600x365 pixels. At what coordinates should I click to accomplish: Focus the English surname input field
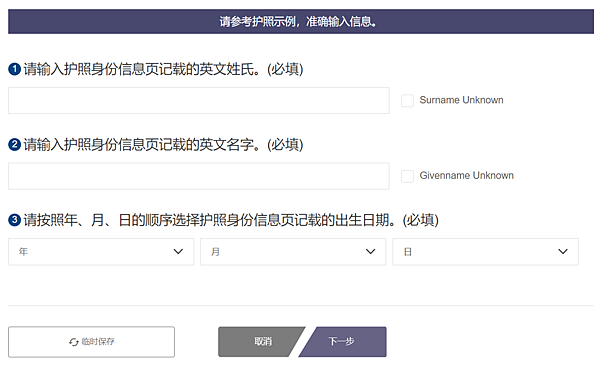[x=199, y=101]
